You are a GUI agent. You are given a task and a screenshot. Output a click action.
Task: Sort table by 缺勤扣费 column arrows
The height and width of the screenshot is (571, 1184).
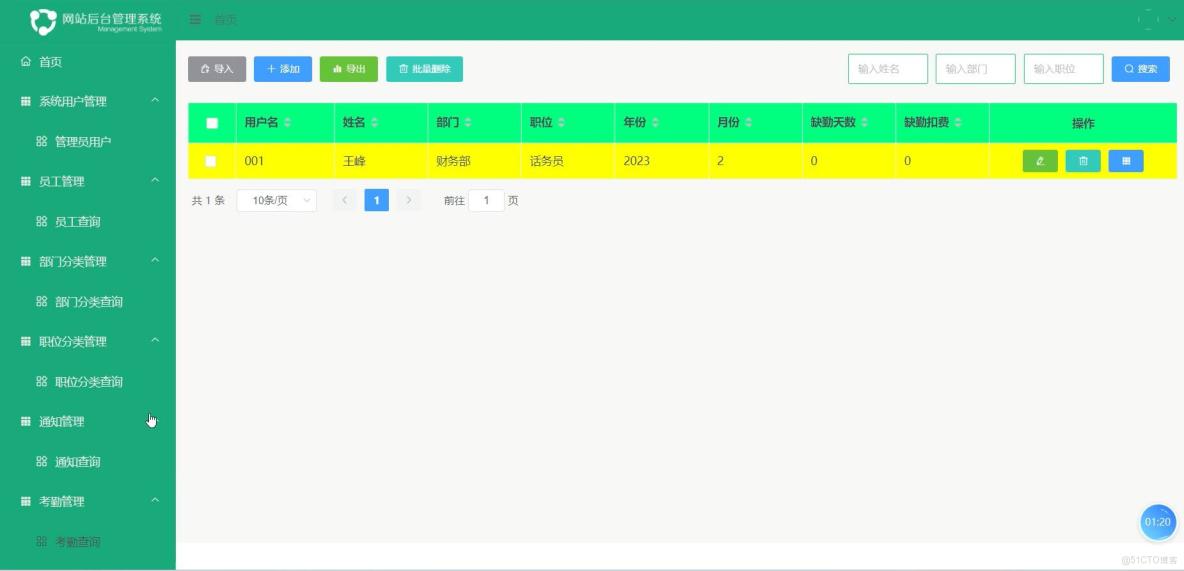point(958,122)
